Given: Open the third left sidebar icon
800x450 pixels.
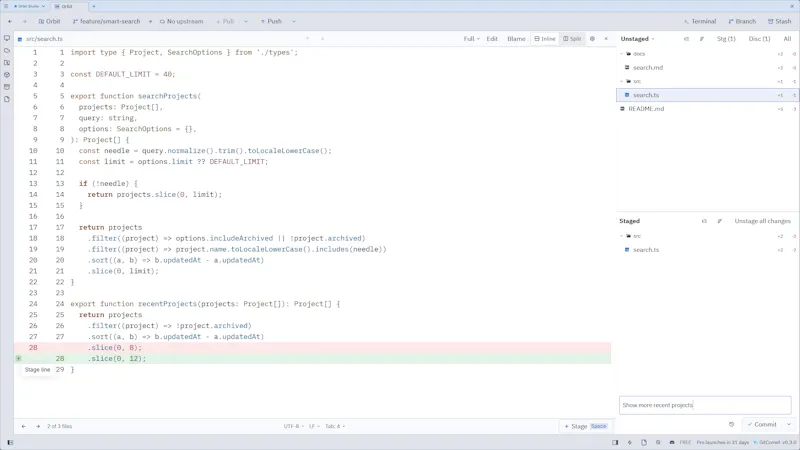Looking at the screenshot, I should click(x=7, y=63).
